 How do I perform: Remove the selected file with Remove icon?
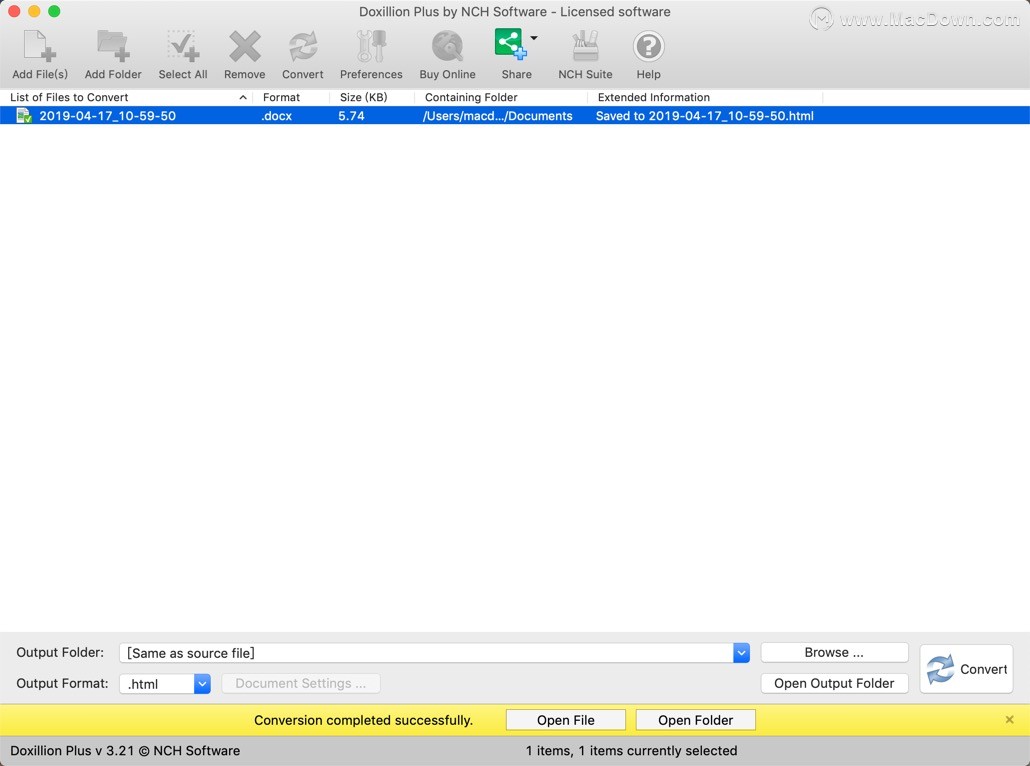coord(244,47)
